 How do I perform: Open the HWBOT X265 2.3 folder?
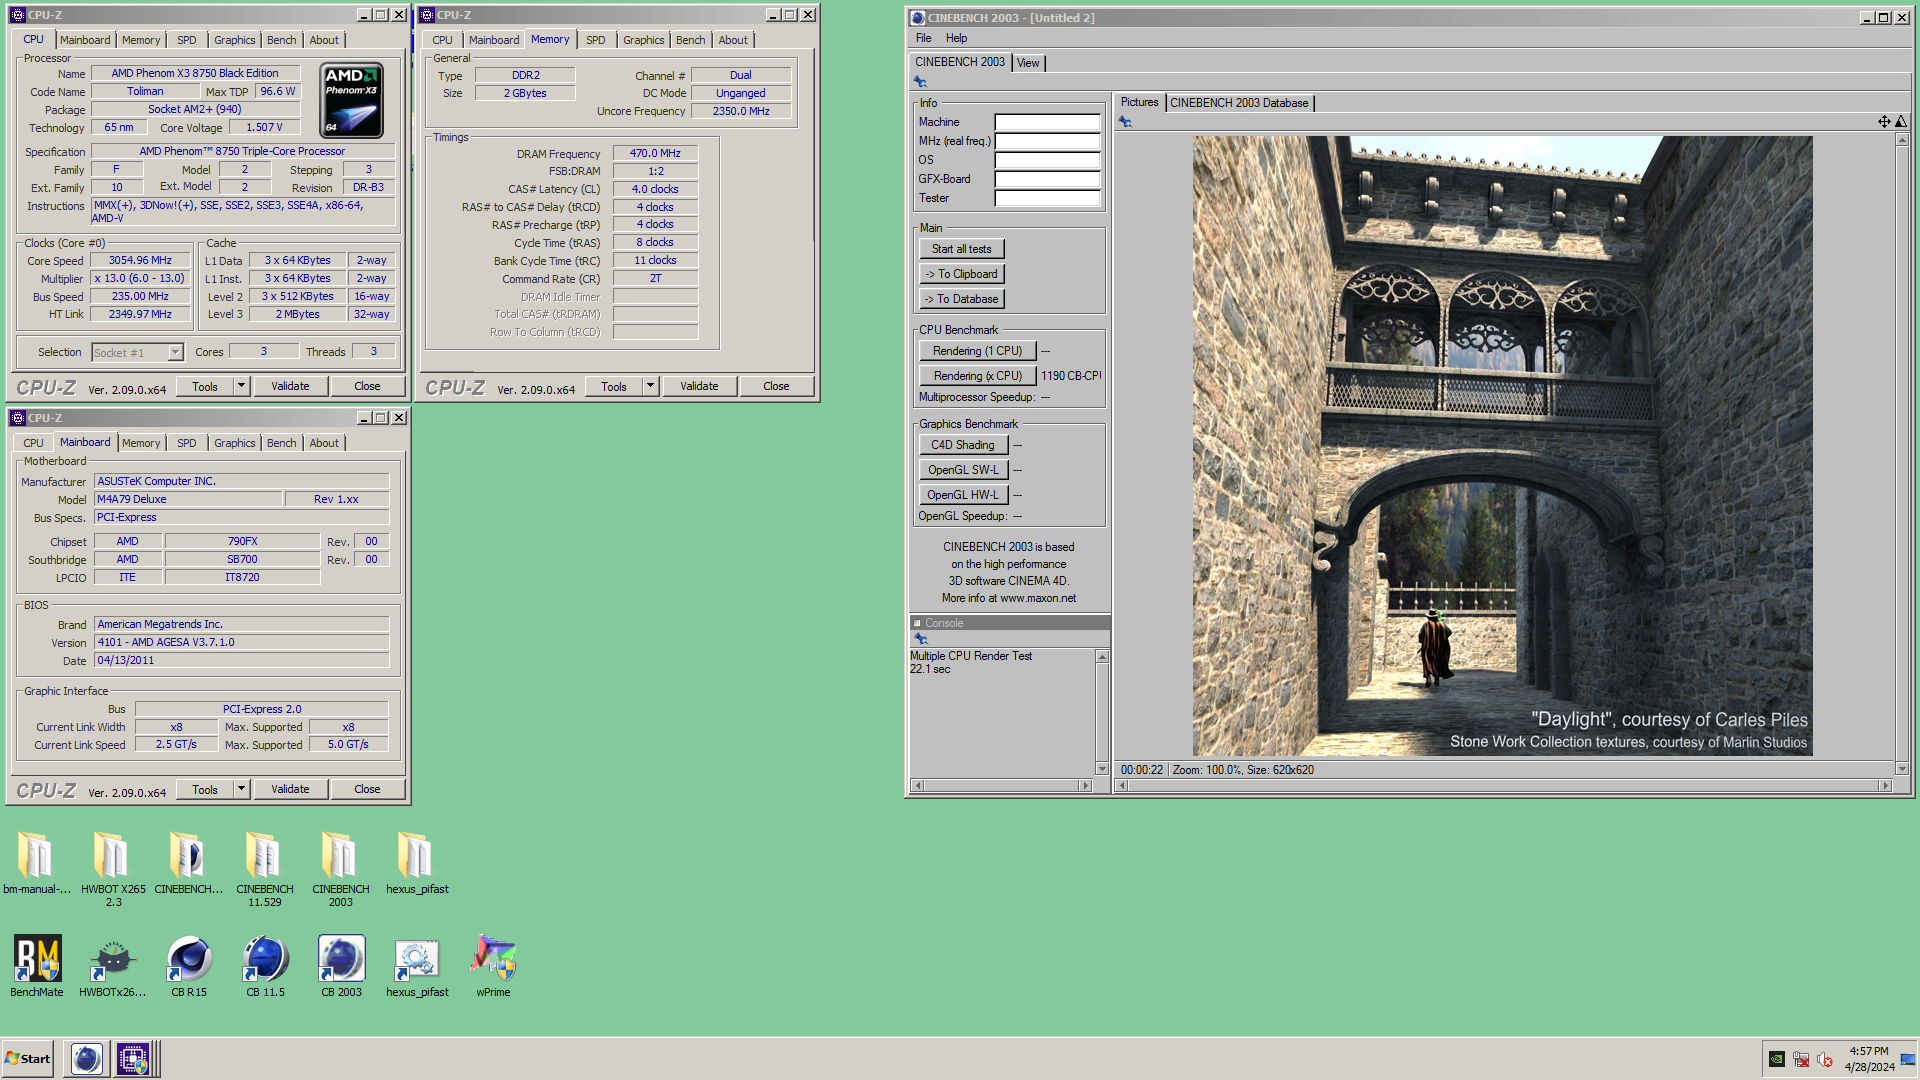pos(113,869)
